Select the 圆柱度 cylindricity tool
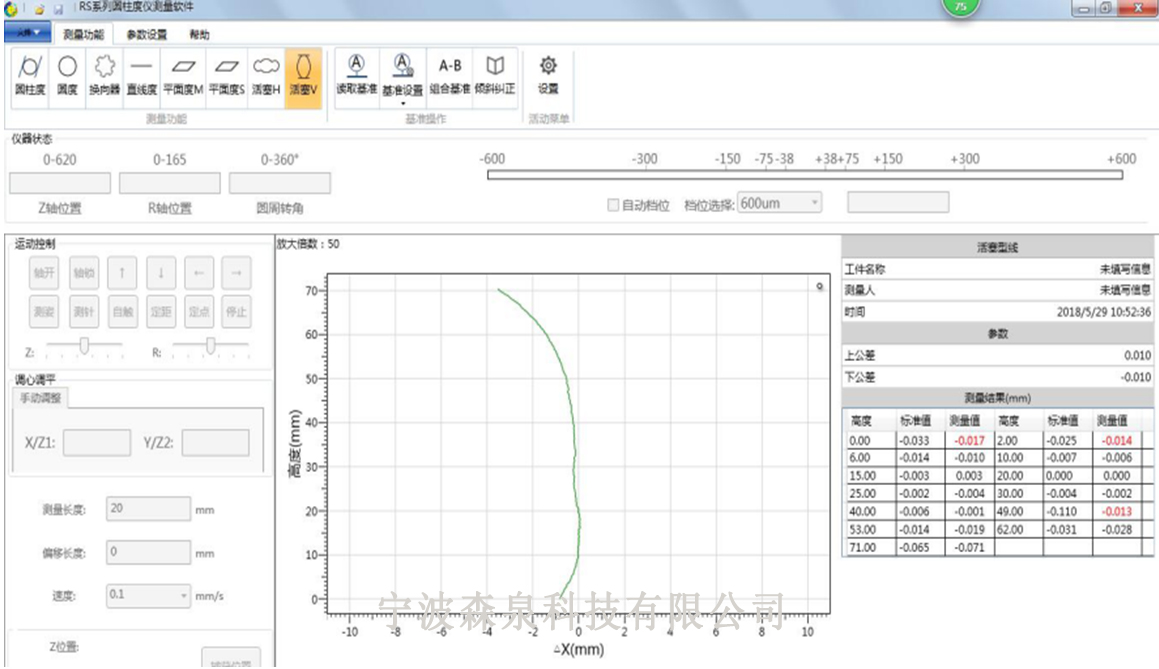This screenshot has height=669, width=1159. coord(31,76)
